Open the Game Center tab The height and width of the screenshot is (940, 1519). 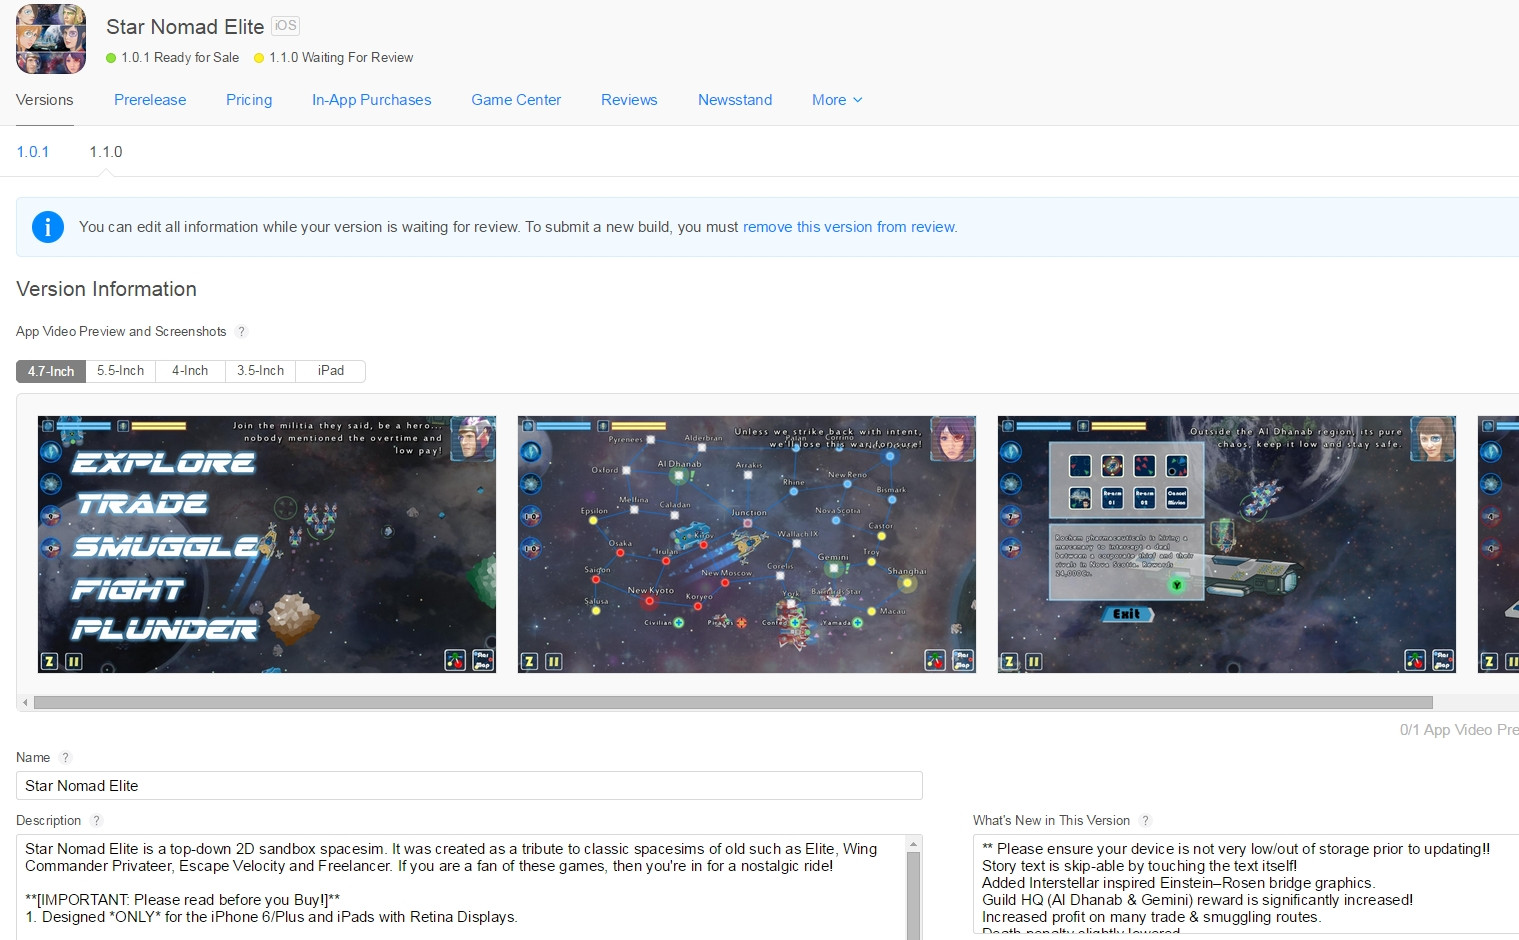tap(516, 100)
